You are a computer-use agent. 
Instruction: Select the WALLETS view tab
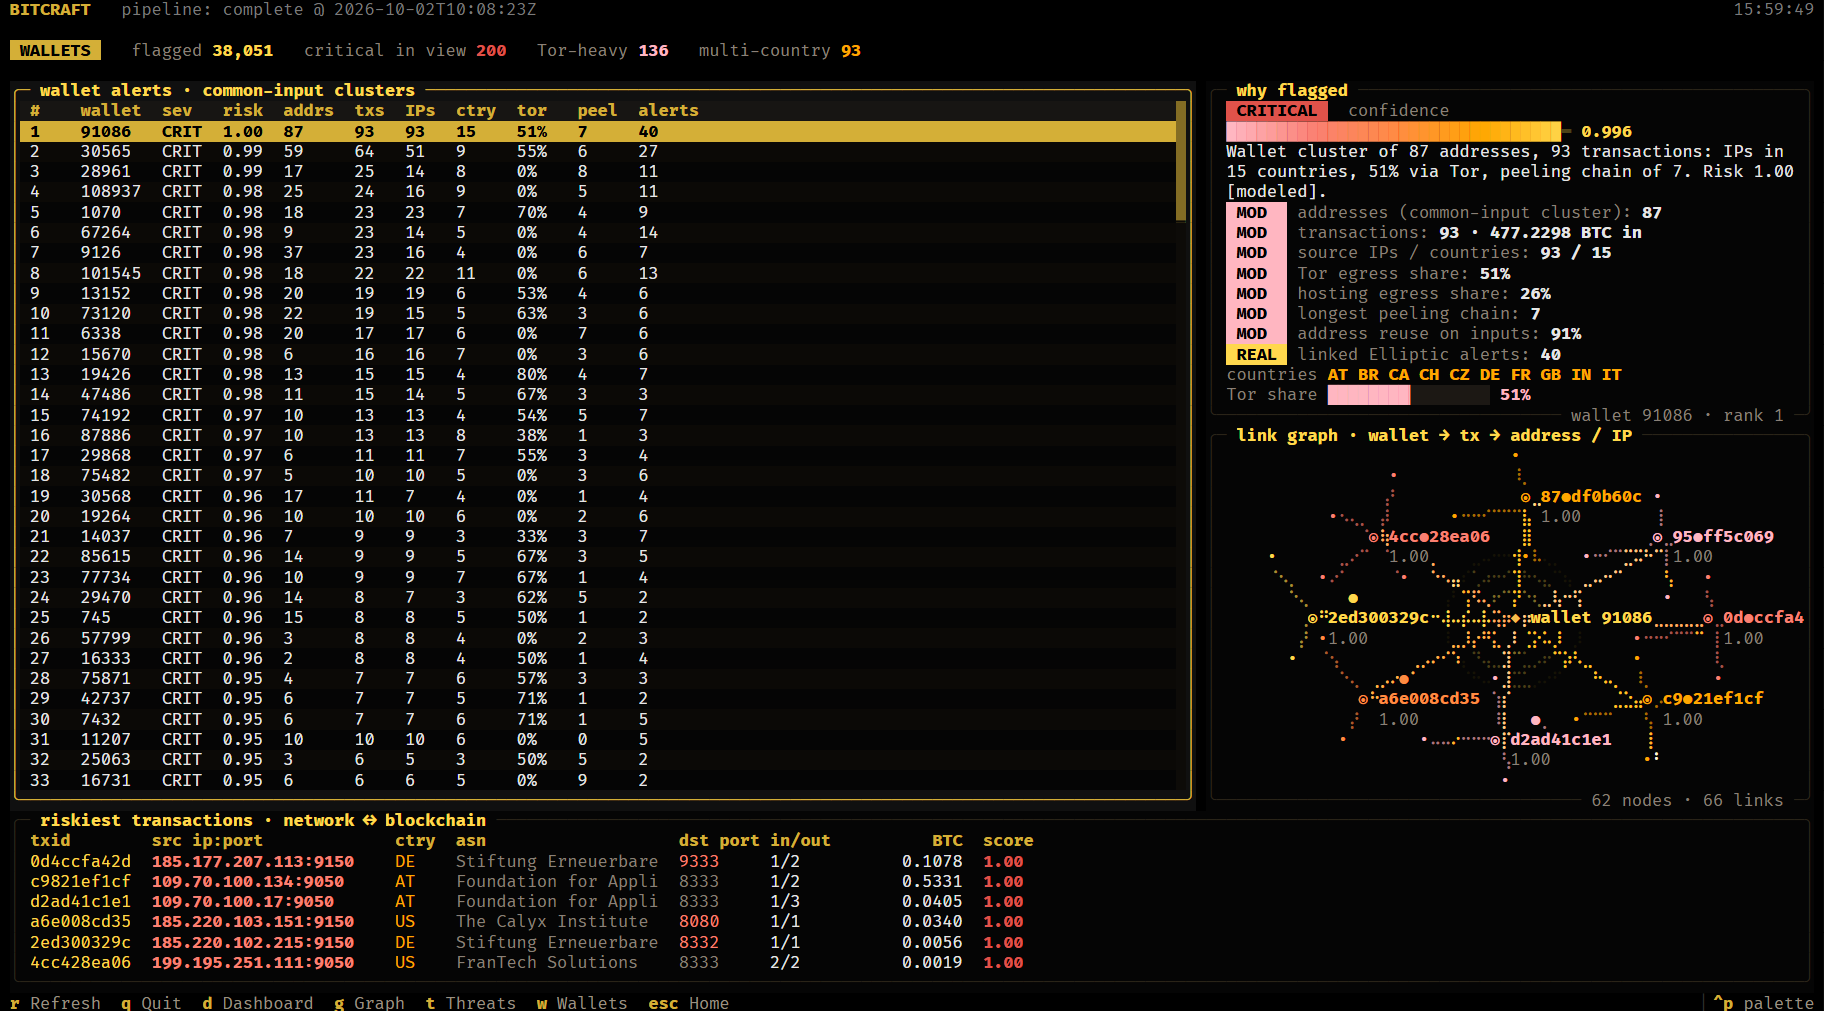(55, 50)
